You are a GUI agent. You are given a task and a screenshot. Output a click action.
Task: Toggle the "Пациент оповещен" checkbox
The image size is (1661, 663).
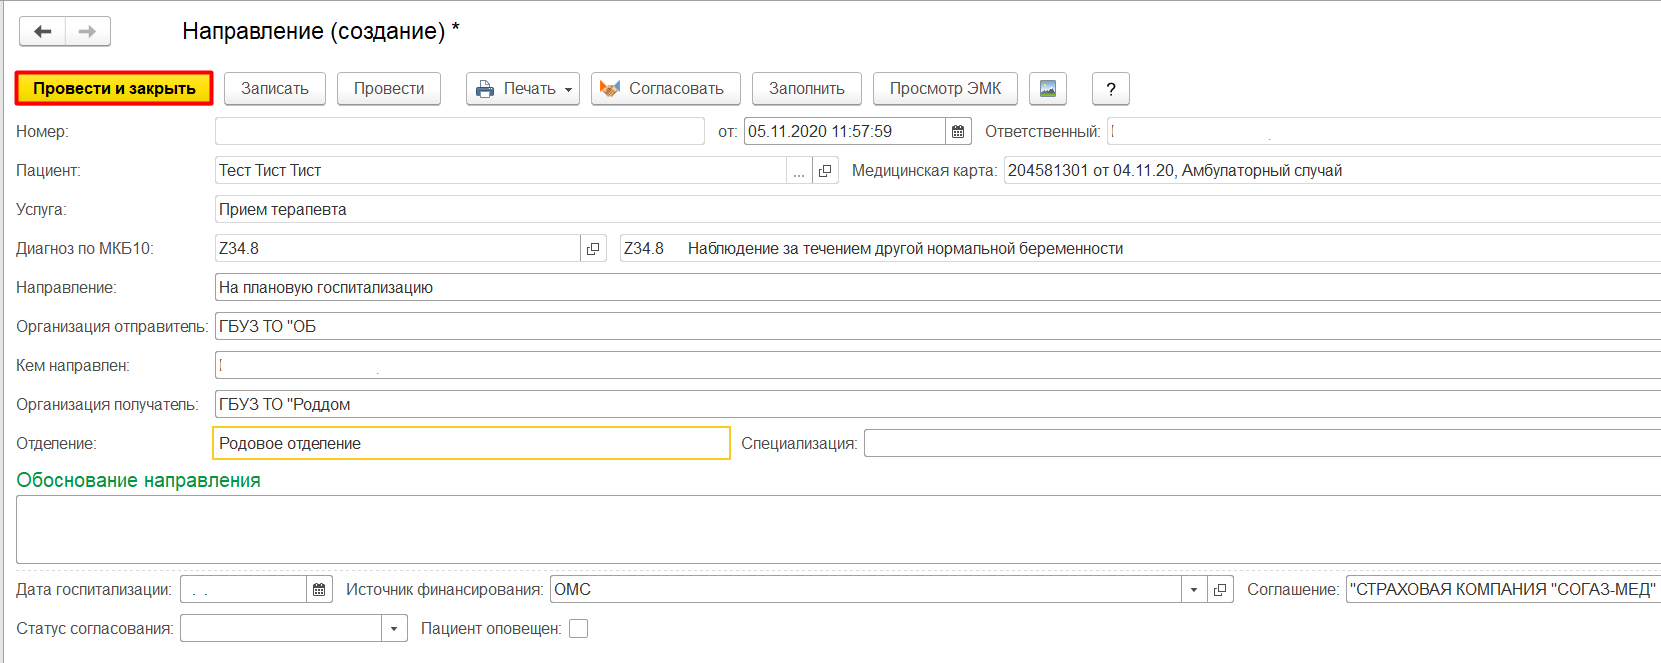coord(578,629)
